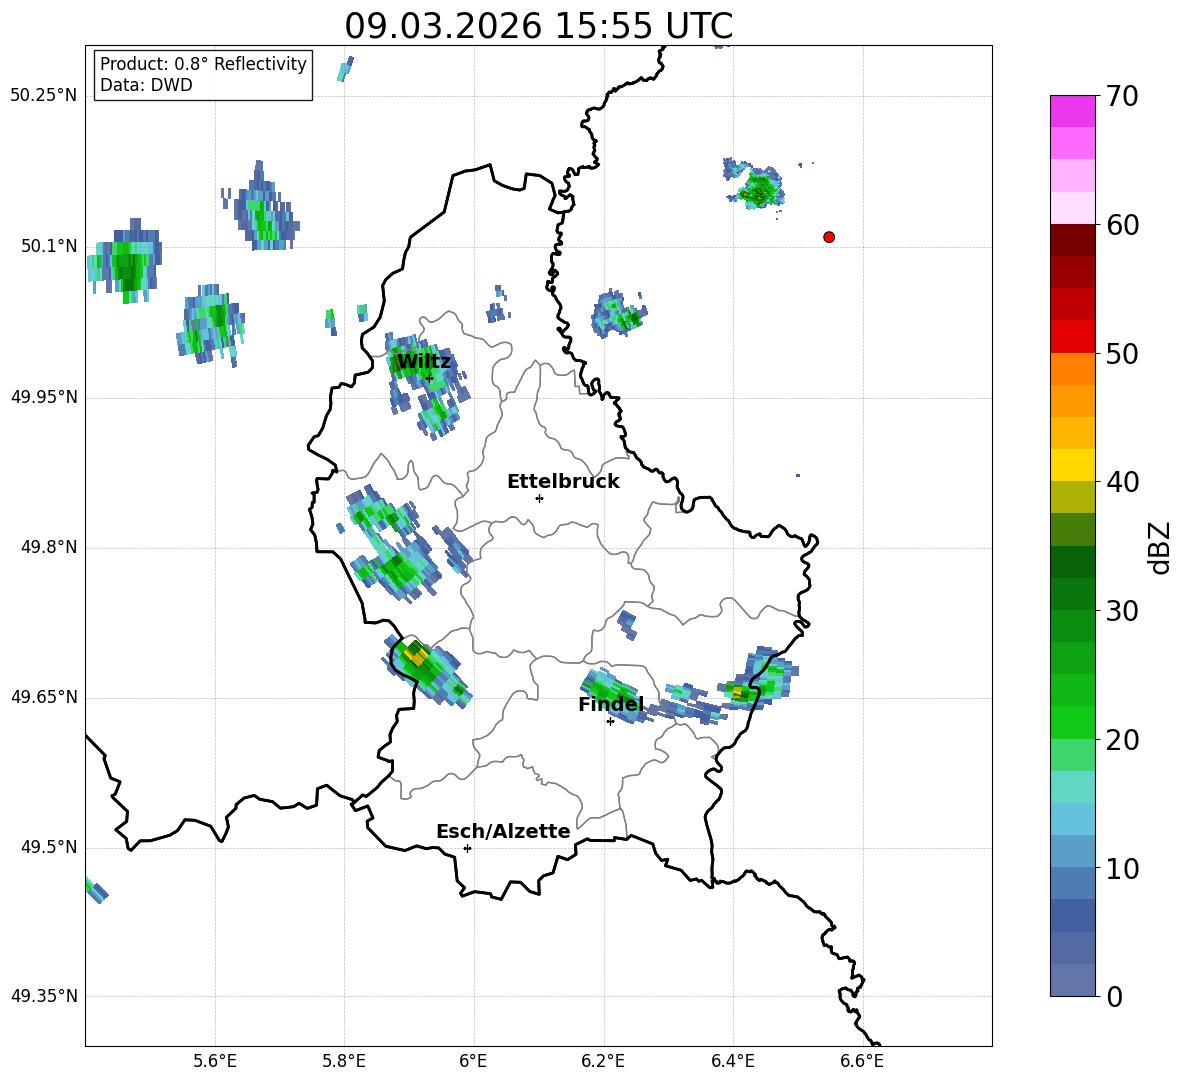Click the 49.35°N latitude tick label
1184x1081 pixels.
click(x=44, y=996)
